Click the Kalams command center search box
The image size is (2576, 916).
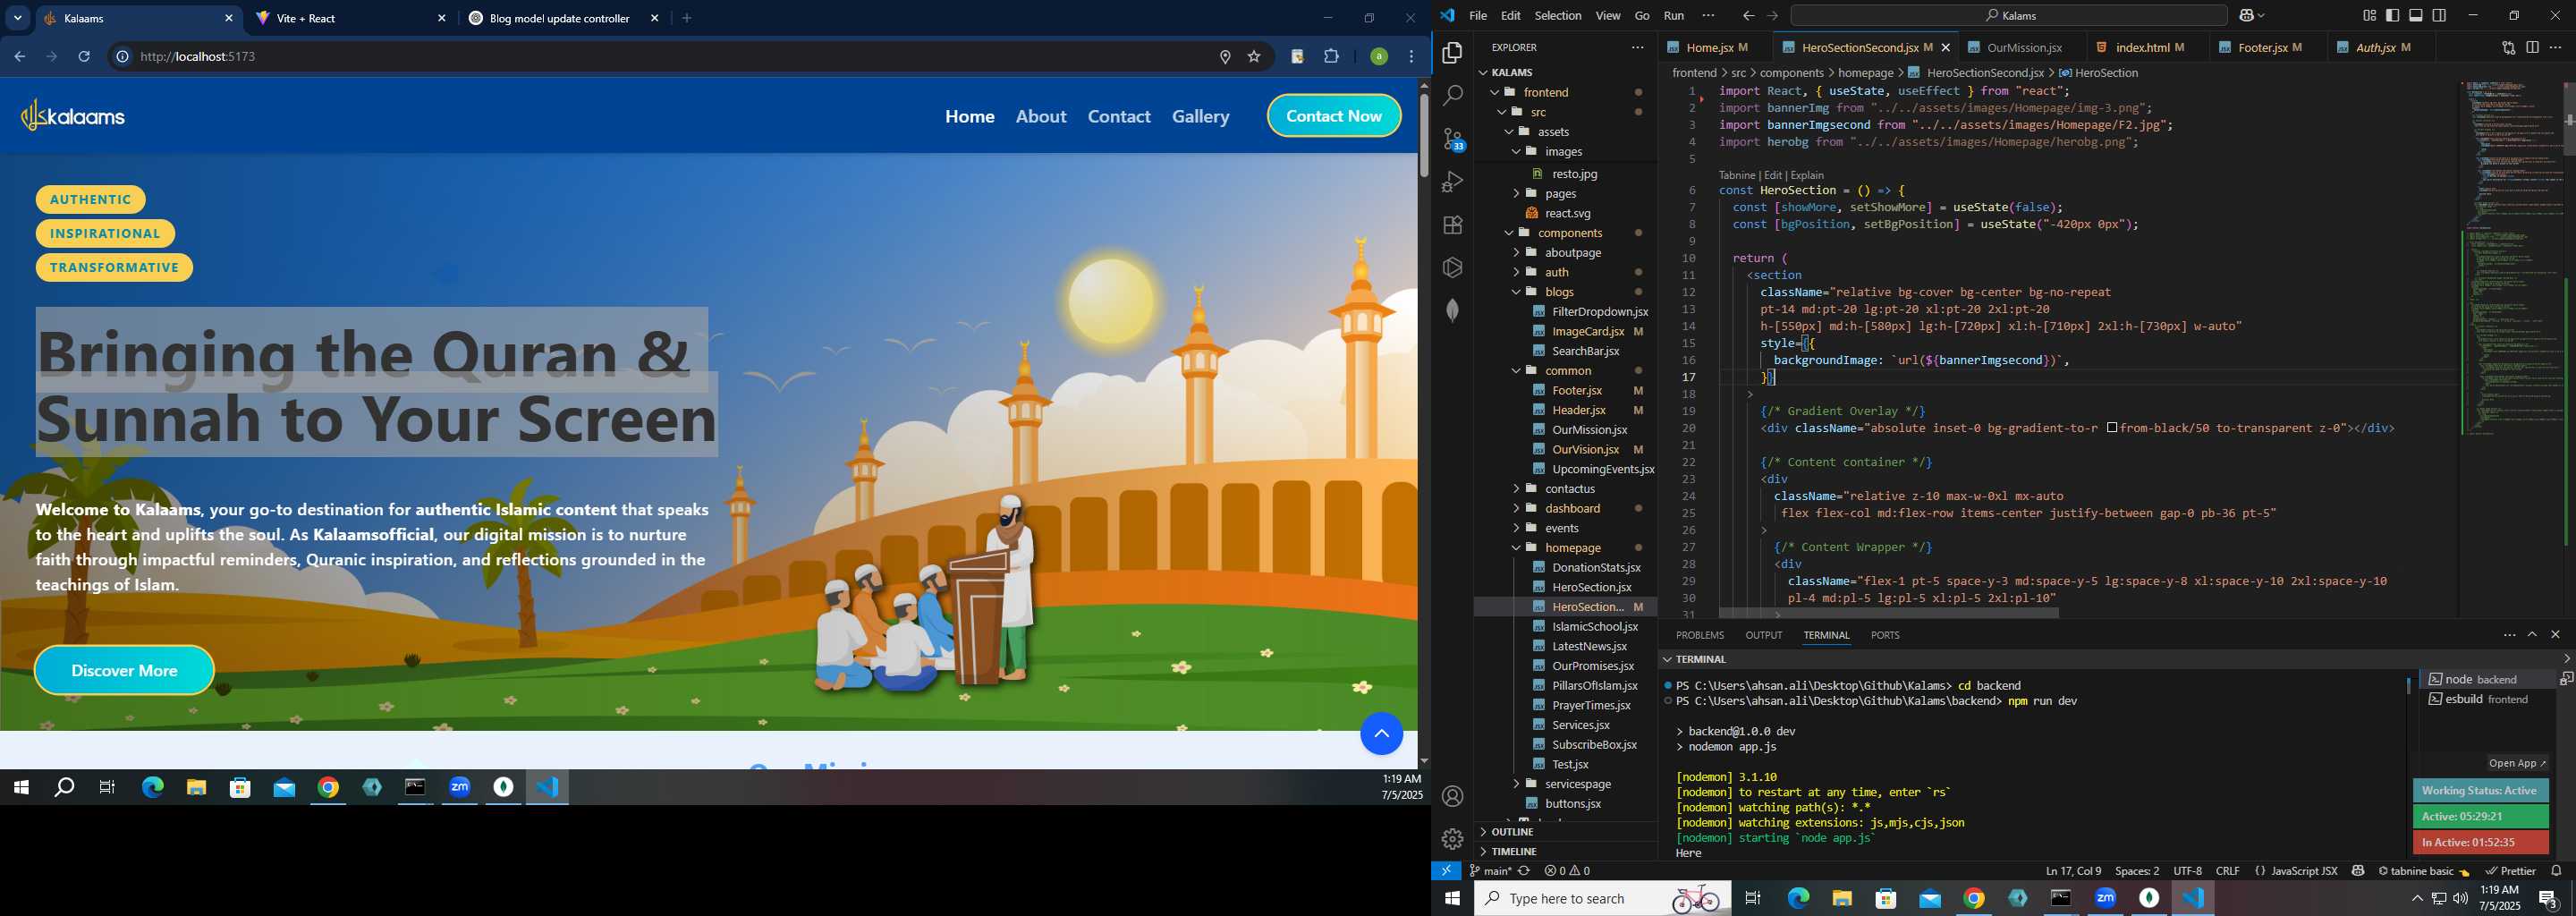2008,16
